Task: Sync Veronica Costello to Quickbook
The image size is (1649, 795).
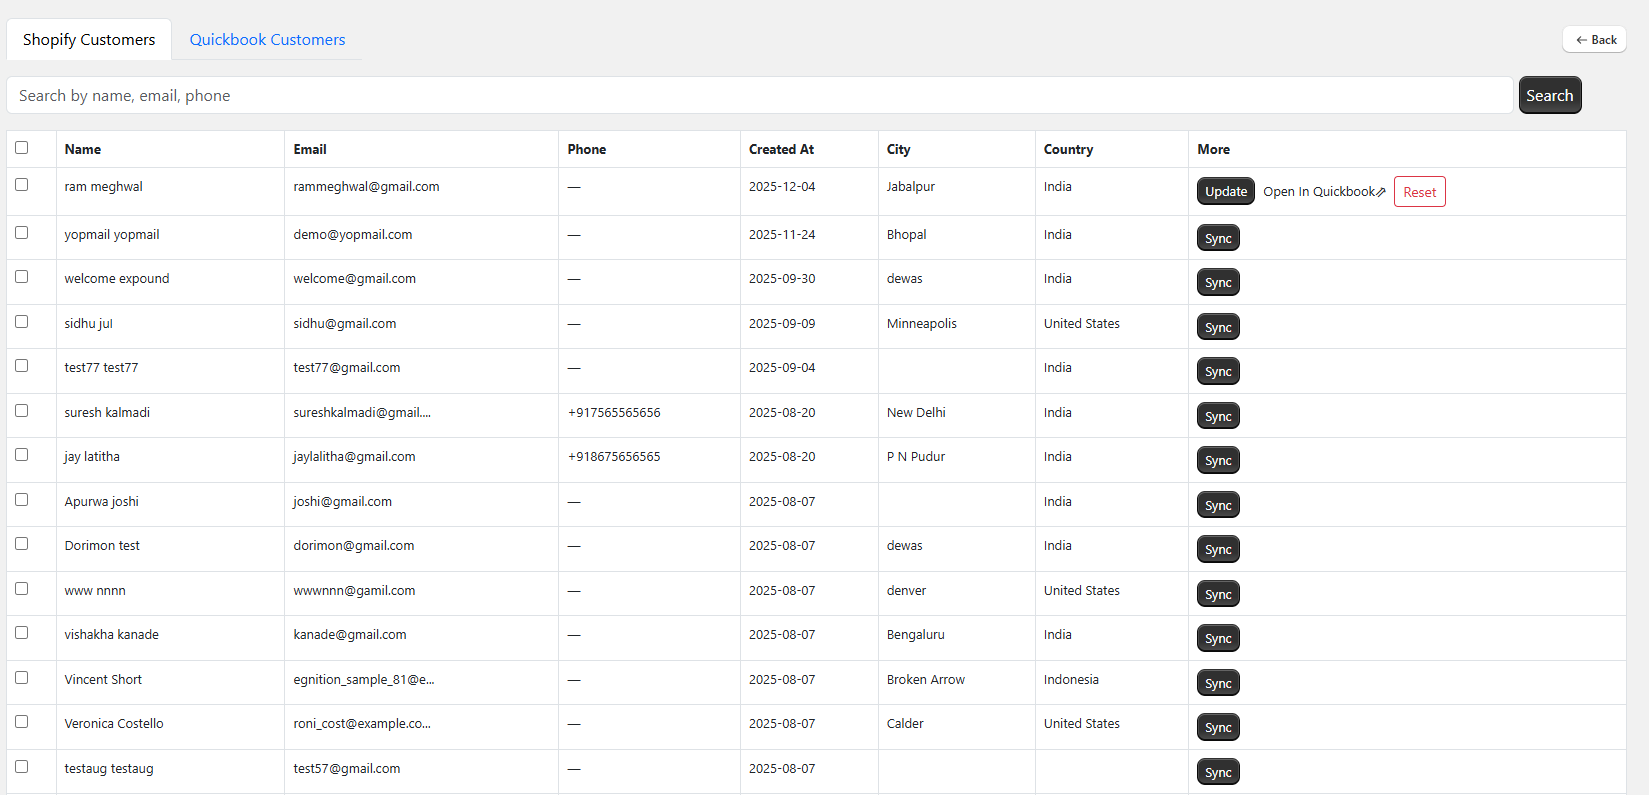Action: point(1218,728)
